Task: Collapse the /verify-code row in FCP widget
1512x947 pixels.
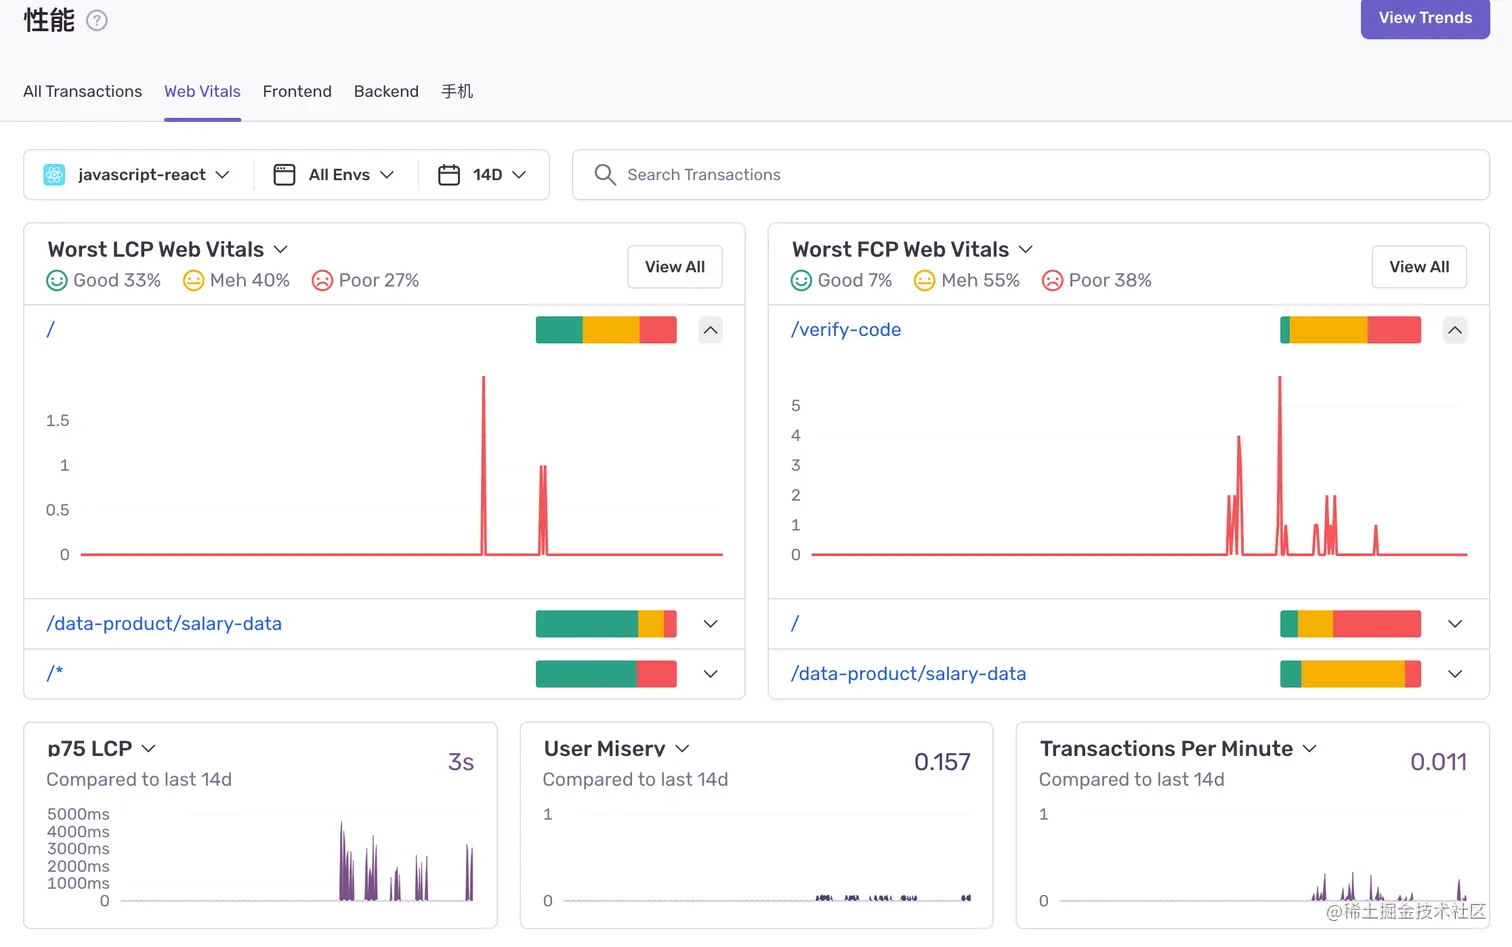Action: click(1455, 330)
